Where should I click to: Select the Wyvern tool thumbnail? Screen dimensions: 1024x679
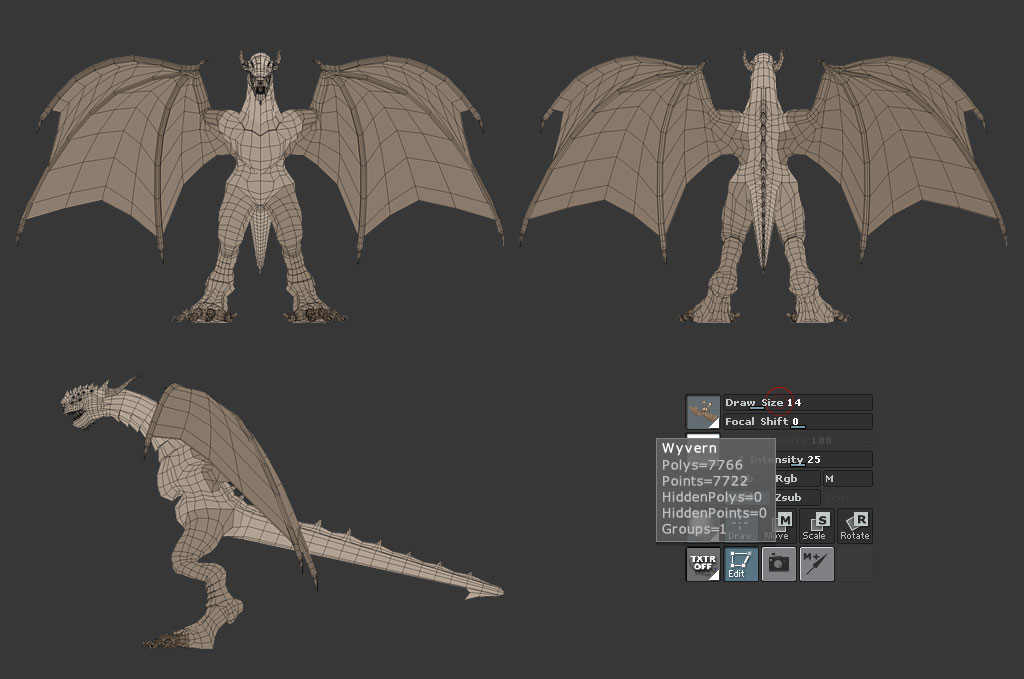coord(703,412)
